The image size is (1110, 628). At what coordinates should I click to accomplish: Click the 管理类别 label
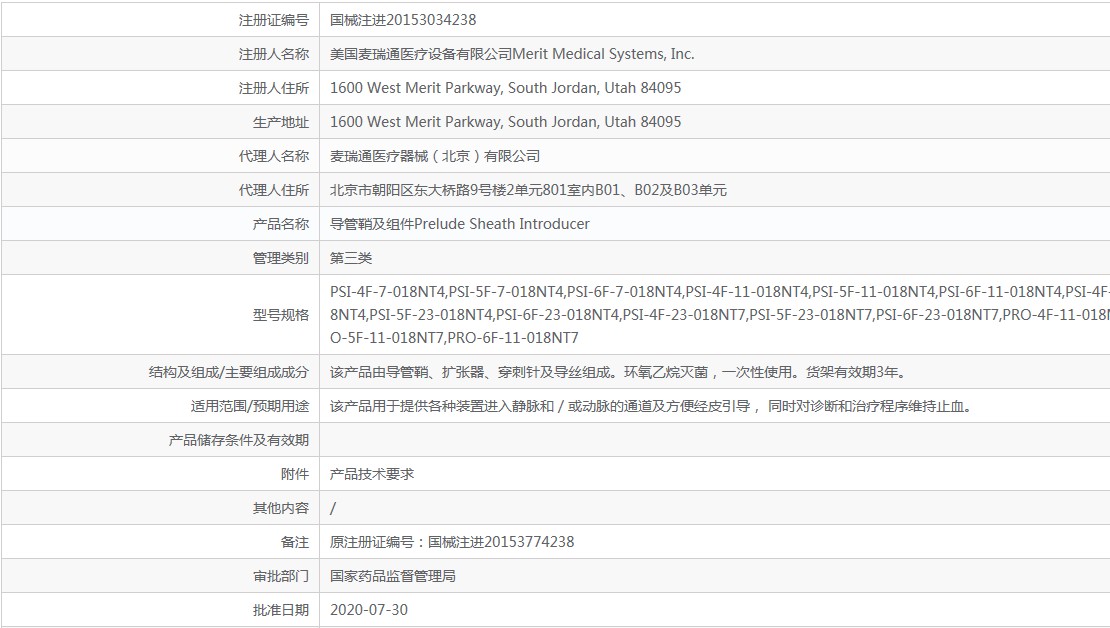point(281,258)
